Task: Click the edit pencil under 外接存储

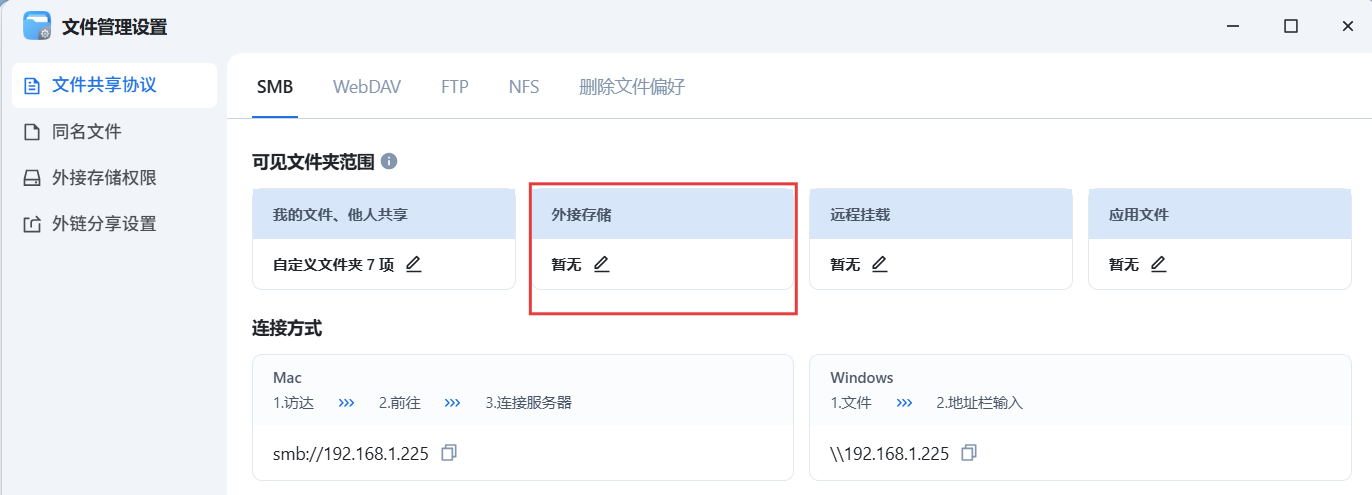Action: (601, 265)
